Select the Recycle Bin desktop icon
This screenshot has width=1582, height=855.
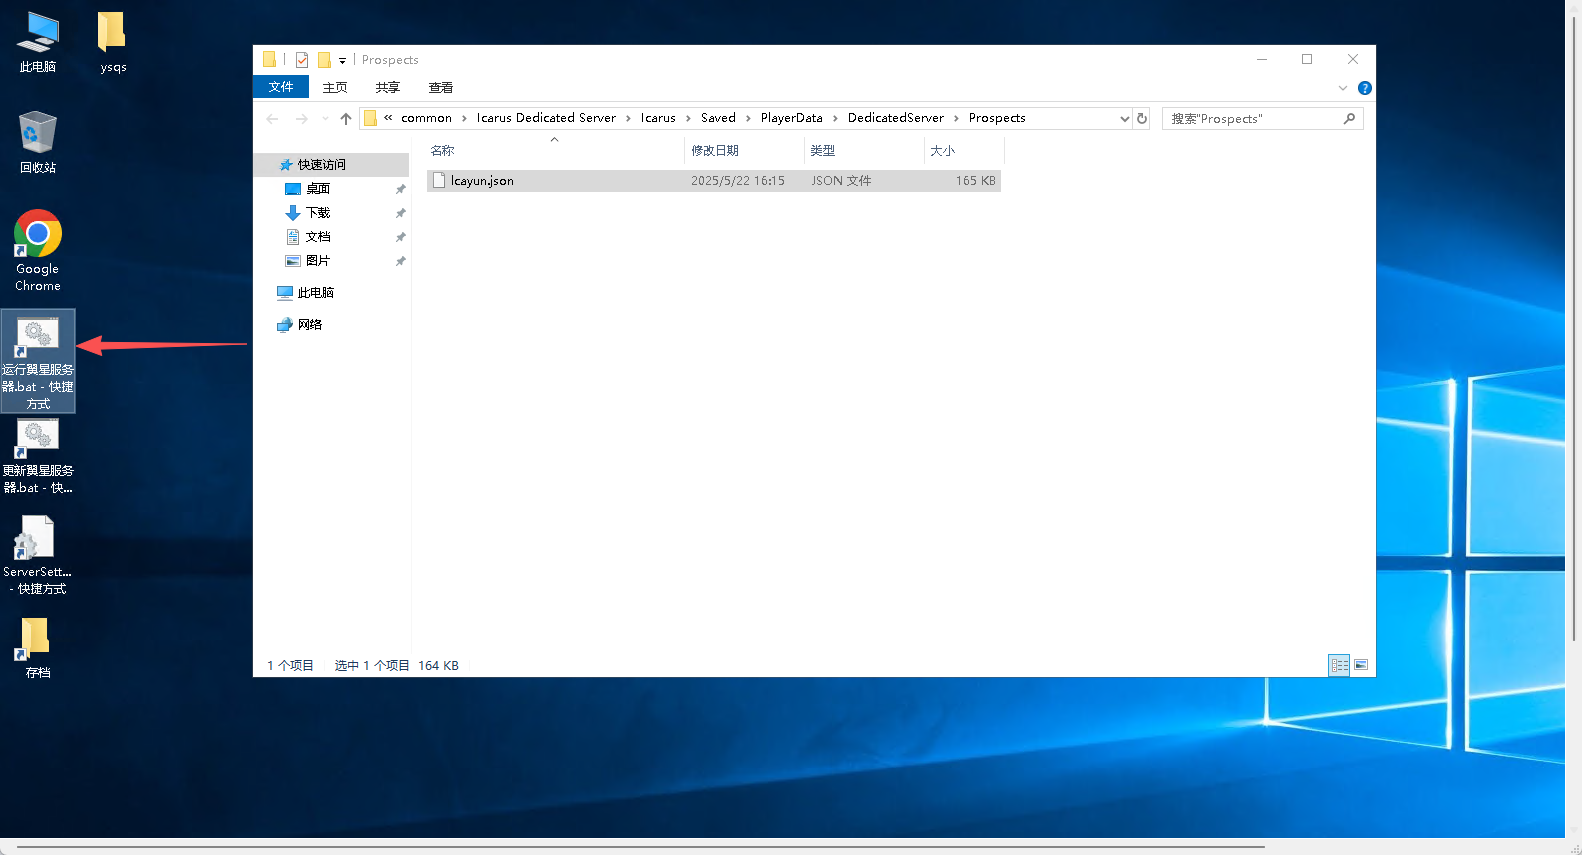(37, 133)
